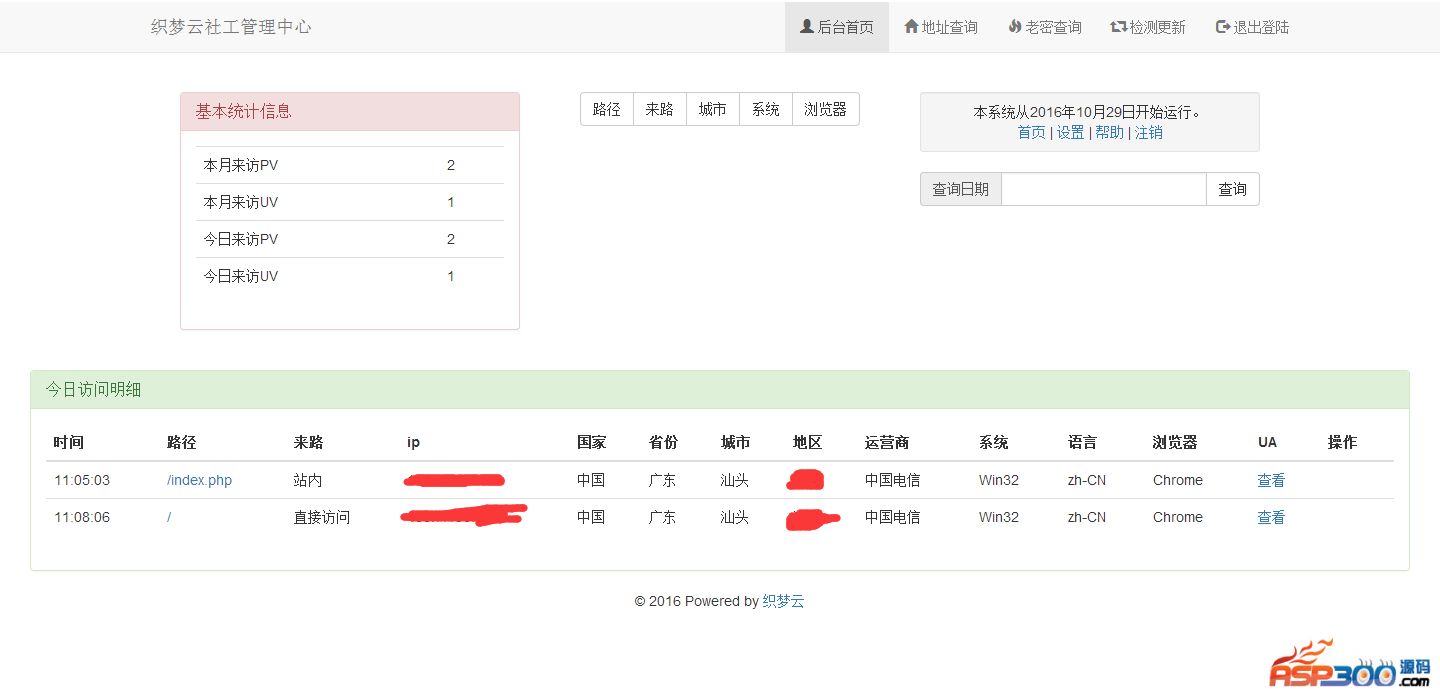Image resolution: width=1440 pixels, height=691 pixels.
Task: Open the 设置 link
Action: click(1071, 132)
